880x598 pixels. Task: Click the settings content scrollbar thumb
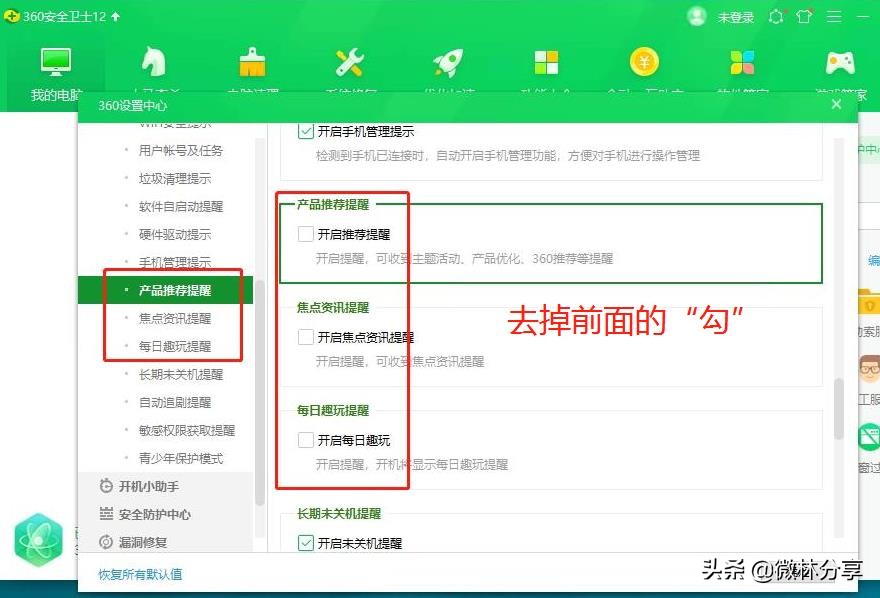click(838, 408)
